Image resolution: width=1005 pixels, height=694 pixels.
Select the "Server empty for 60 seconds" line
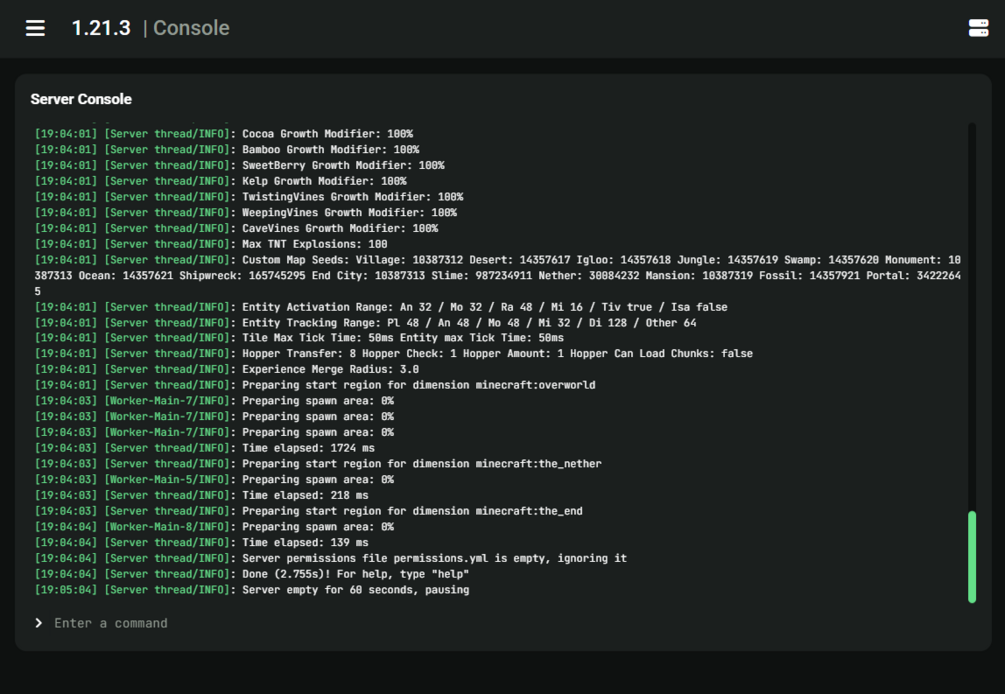(x=355, y=590)
